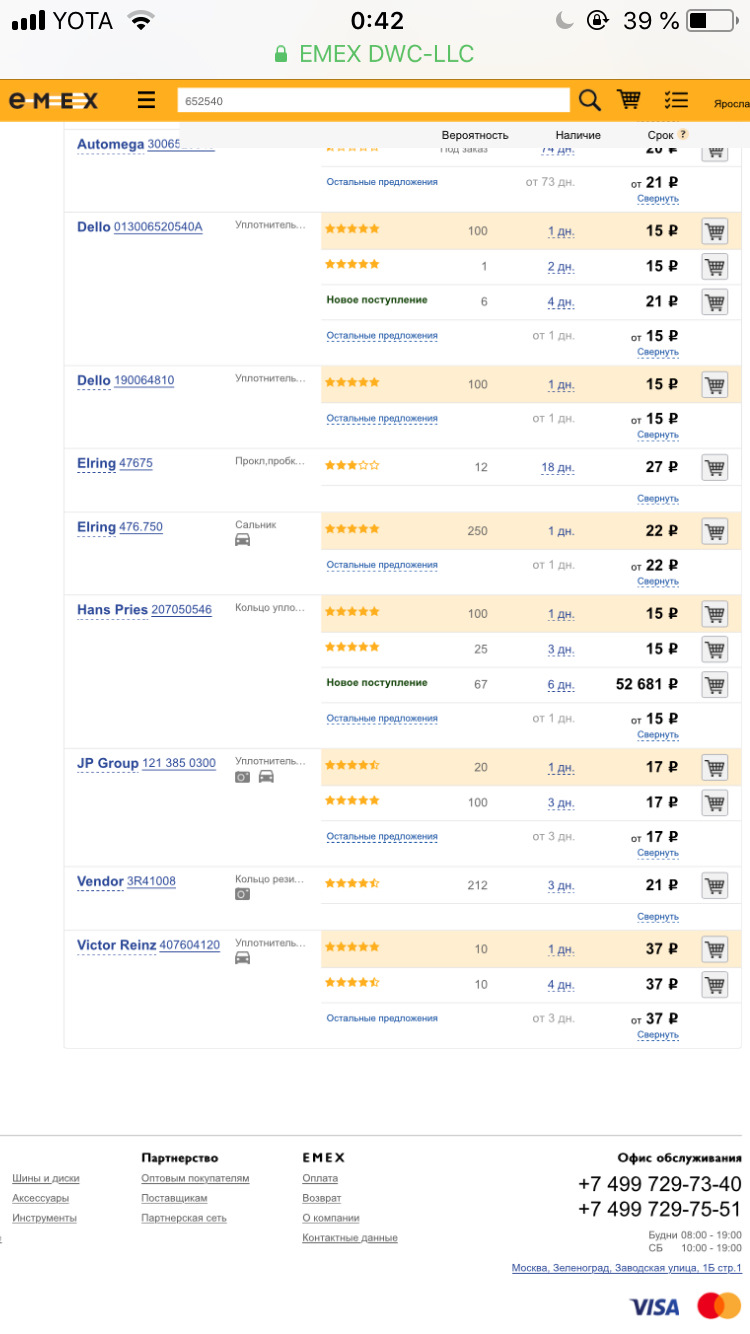Open the hamburger menu in header
Image resolution: width=750 pixels, height=1334 pixels.
click(147, 100)
